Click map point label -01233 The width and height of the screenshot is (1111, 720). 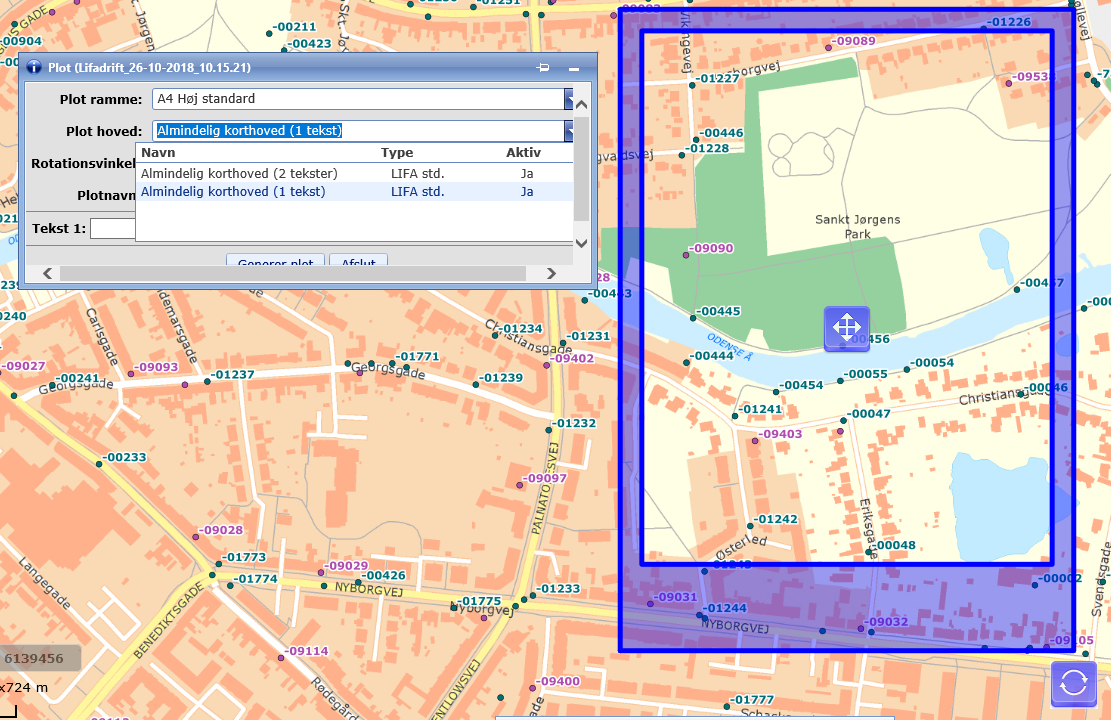(558, 589)
